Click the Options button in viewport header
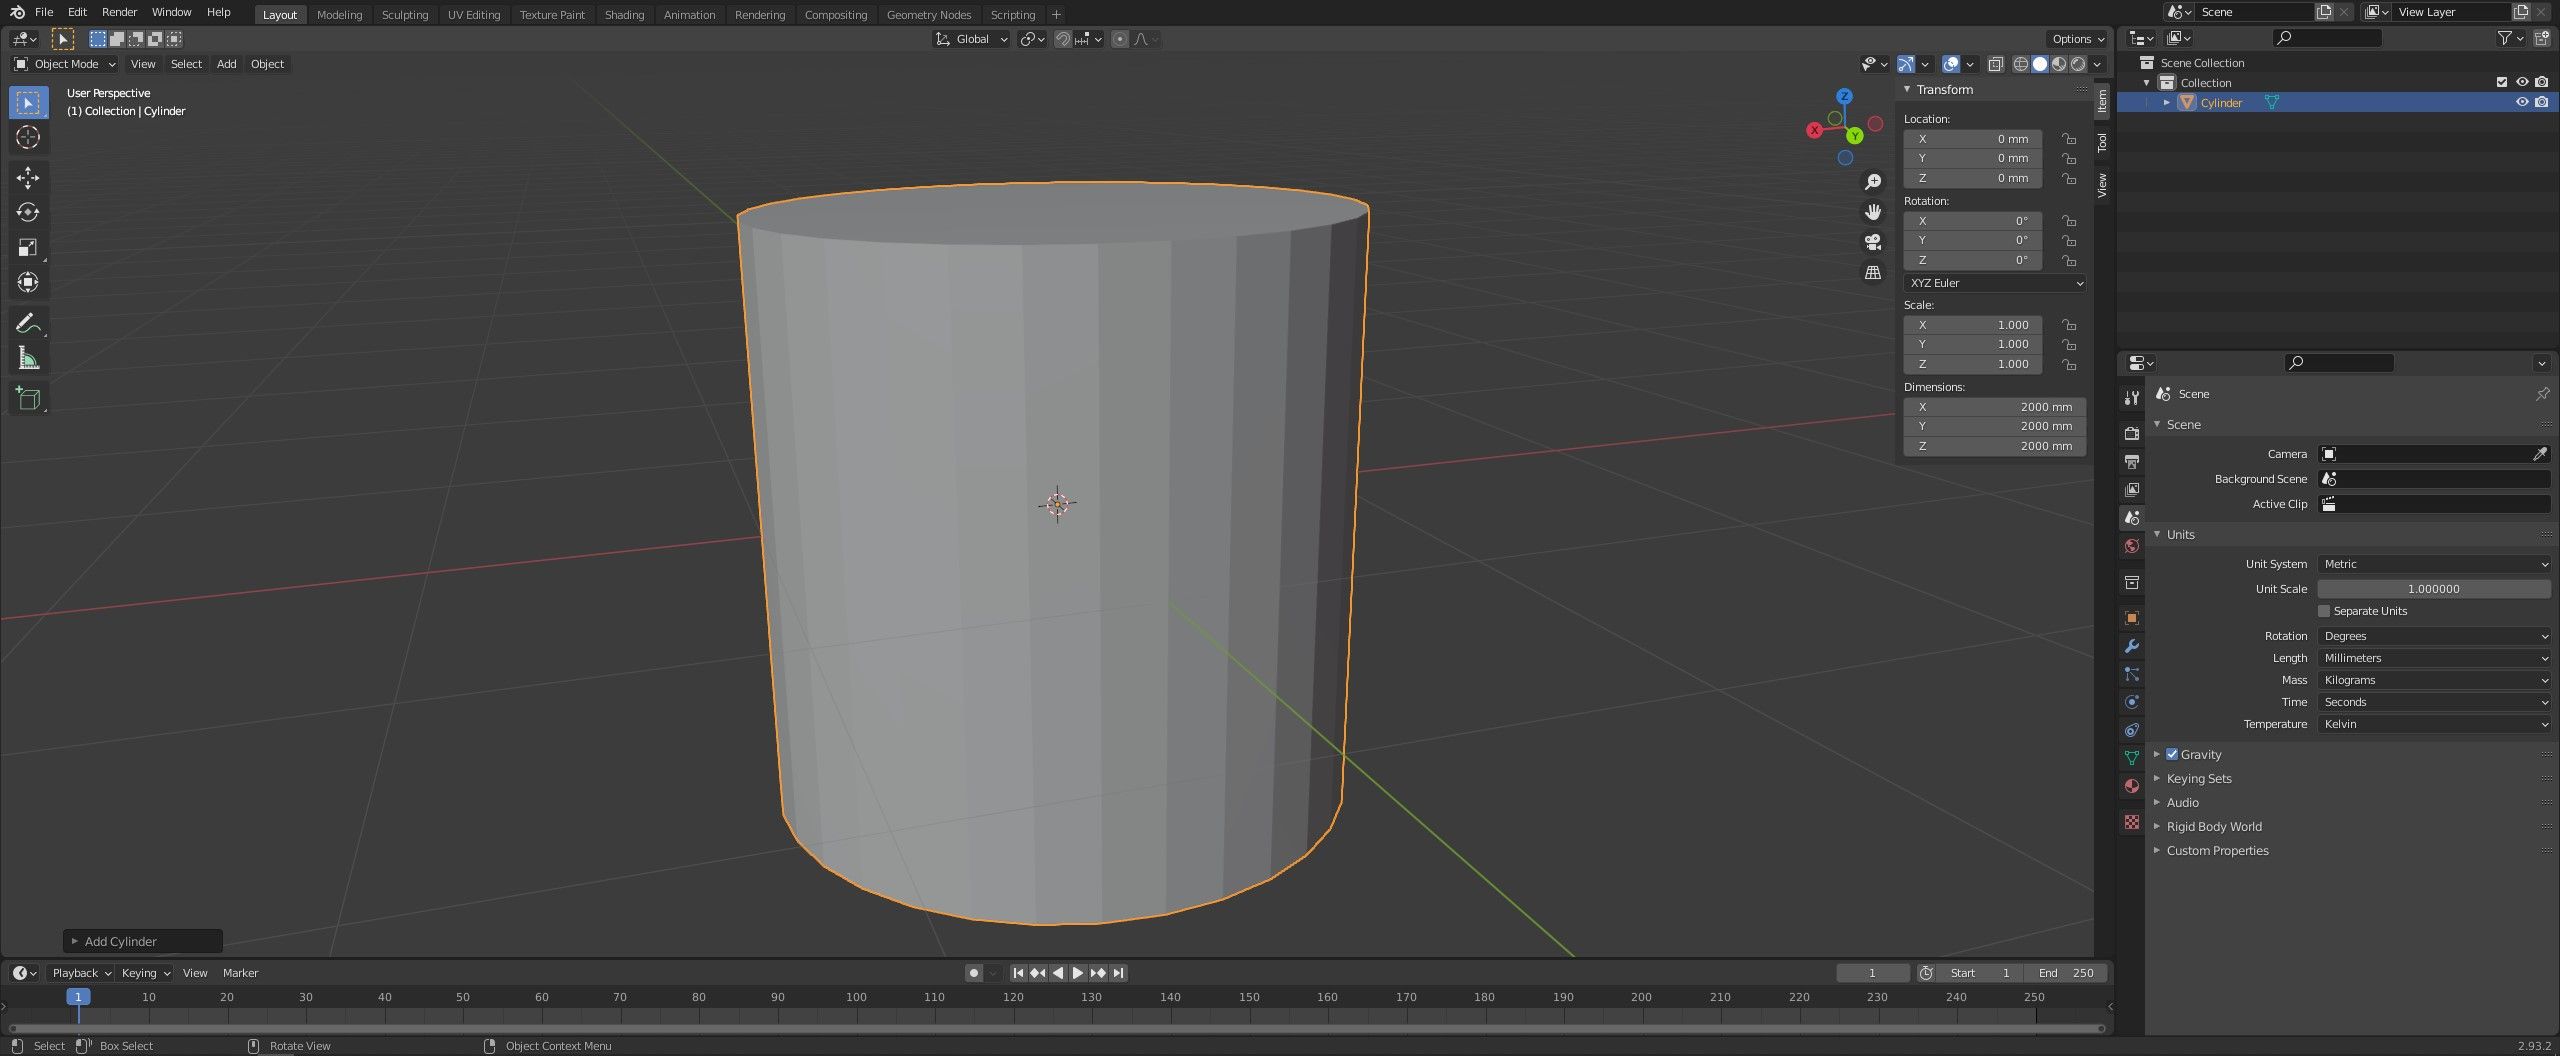Image resolution: width=2560 pixels, height=1056 pixels. click(x=2078, y=39)
